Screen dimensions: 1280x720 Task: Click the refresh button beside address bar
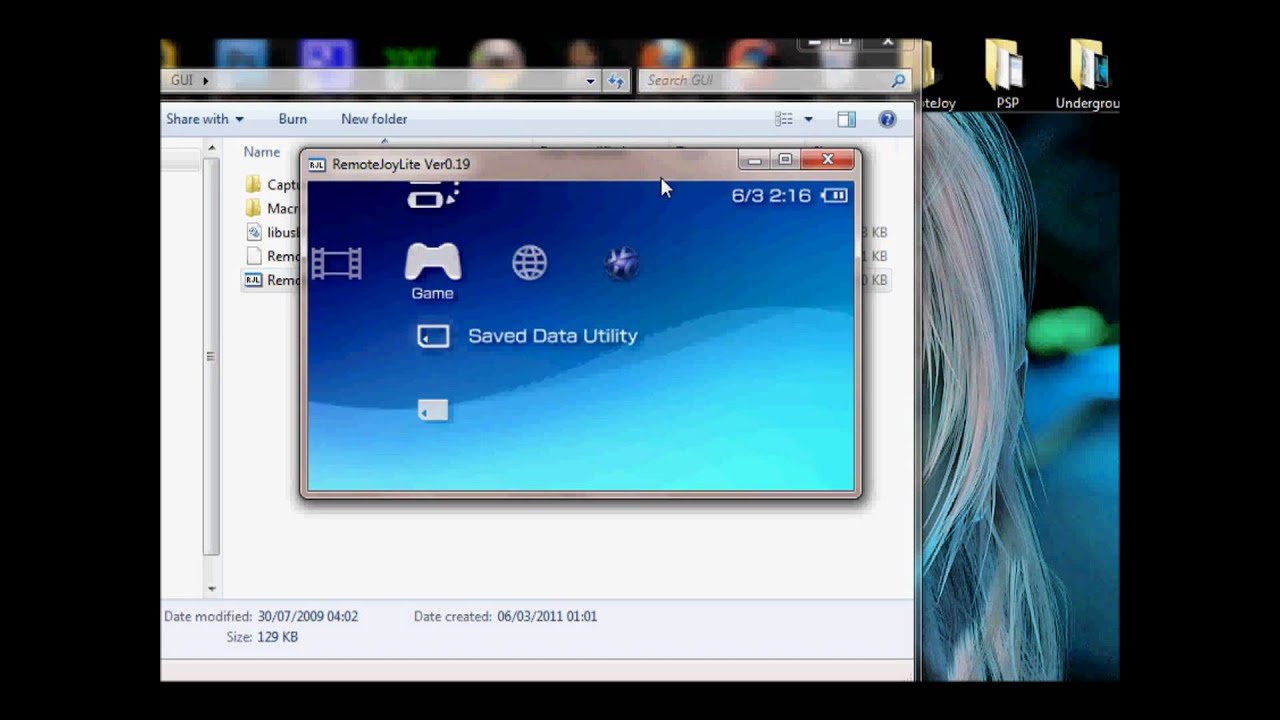click(x=616, y=81)
